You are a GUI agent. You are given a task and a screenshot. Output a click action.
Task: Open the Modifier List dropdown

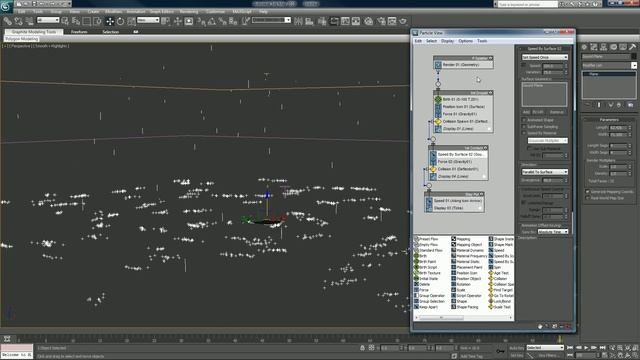tap(609, 65)
